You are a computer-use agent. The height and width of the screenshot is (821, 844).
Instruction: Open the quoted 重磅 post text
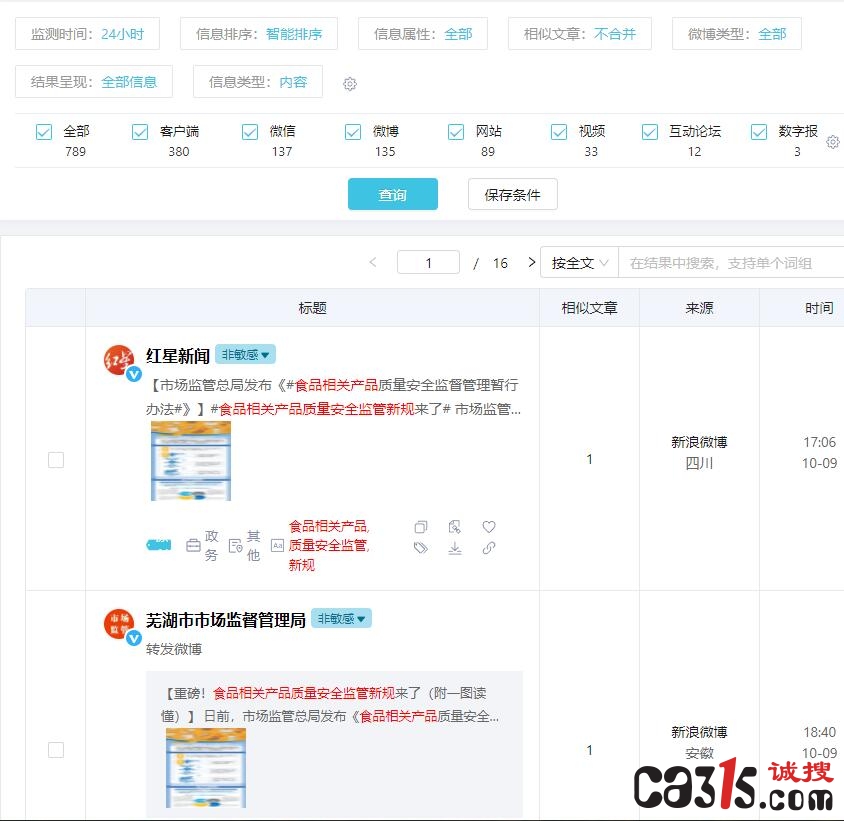[330, 705]
